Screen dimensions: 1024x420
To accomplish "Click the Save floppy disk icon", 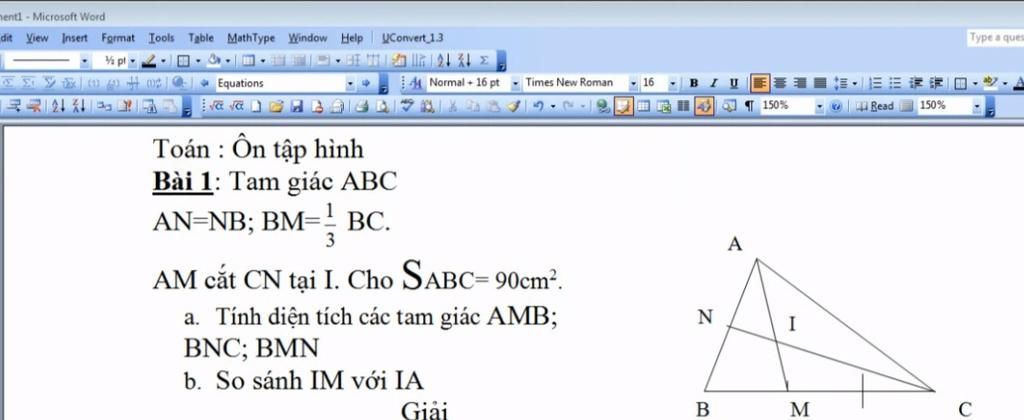I will [296, 105].
